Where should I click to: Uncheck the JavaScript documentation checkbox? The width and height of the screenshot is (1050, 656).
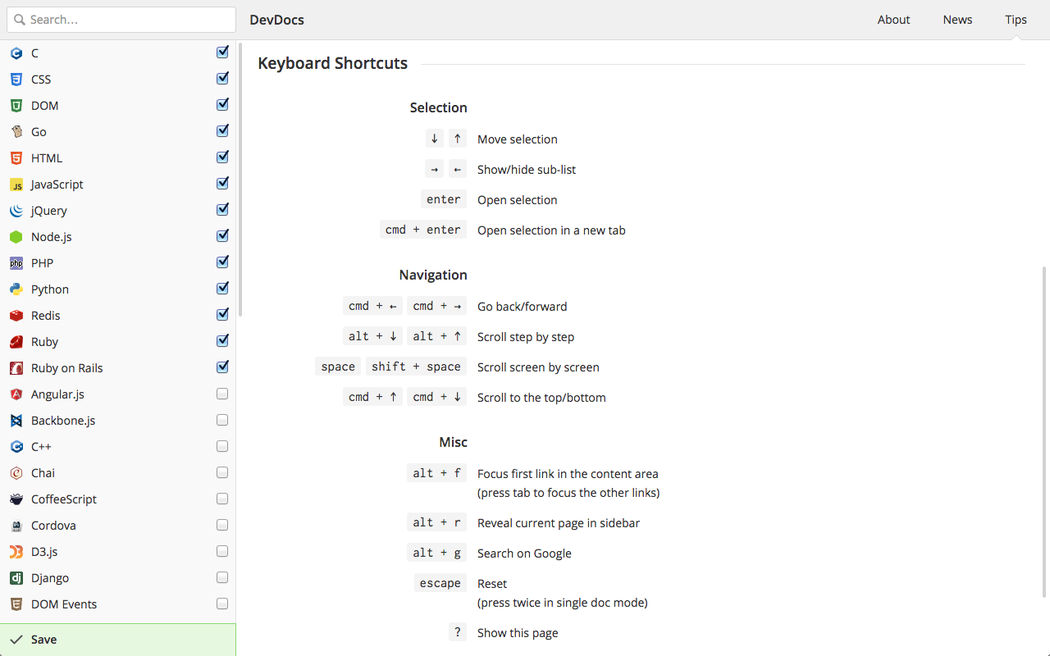tap(222, 183)
